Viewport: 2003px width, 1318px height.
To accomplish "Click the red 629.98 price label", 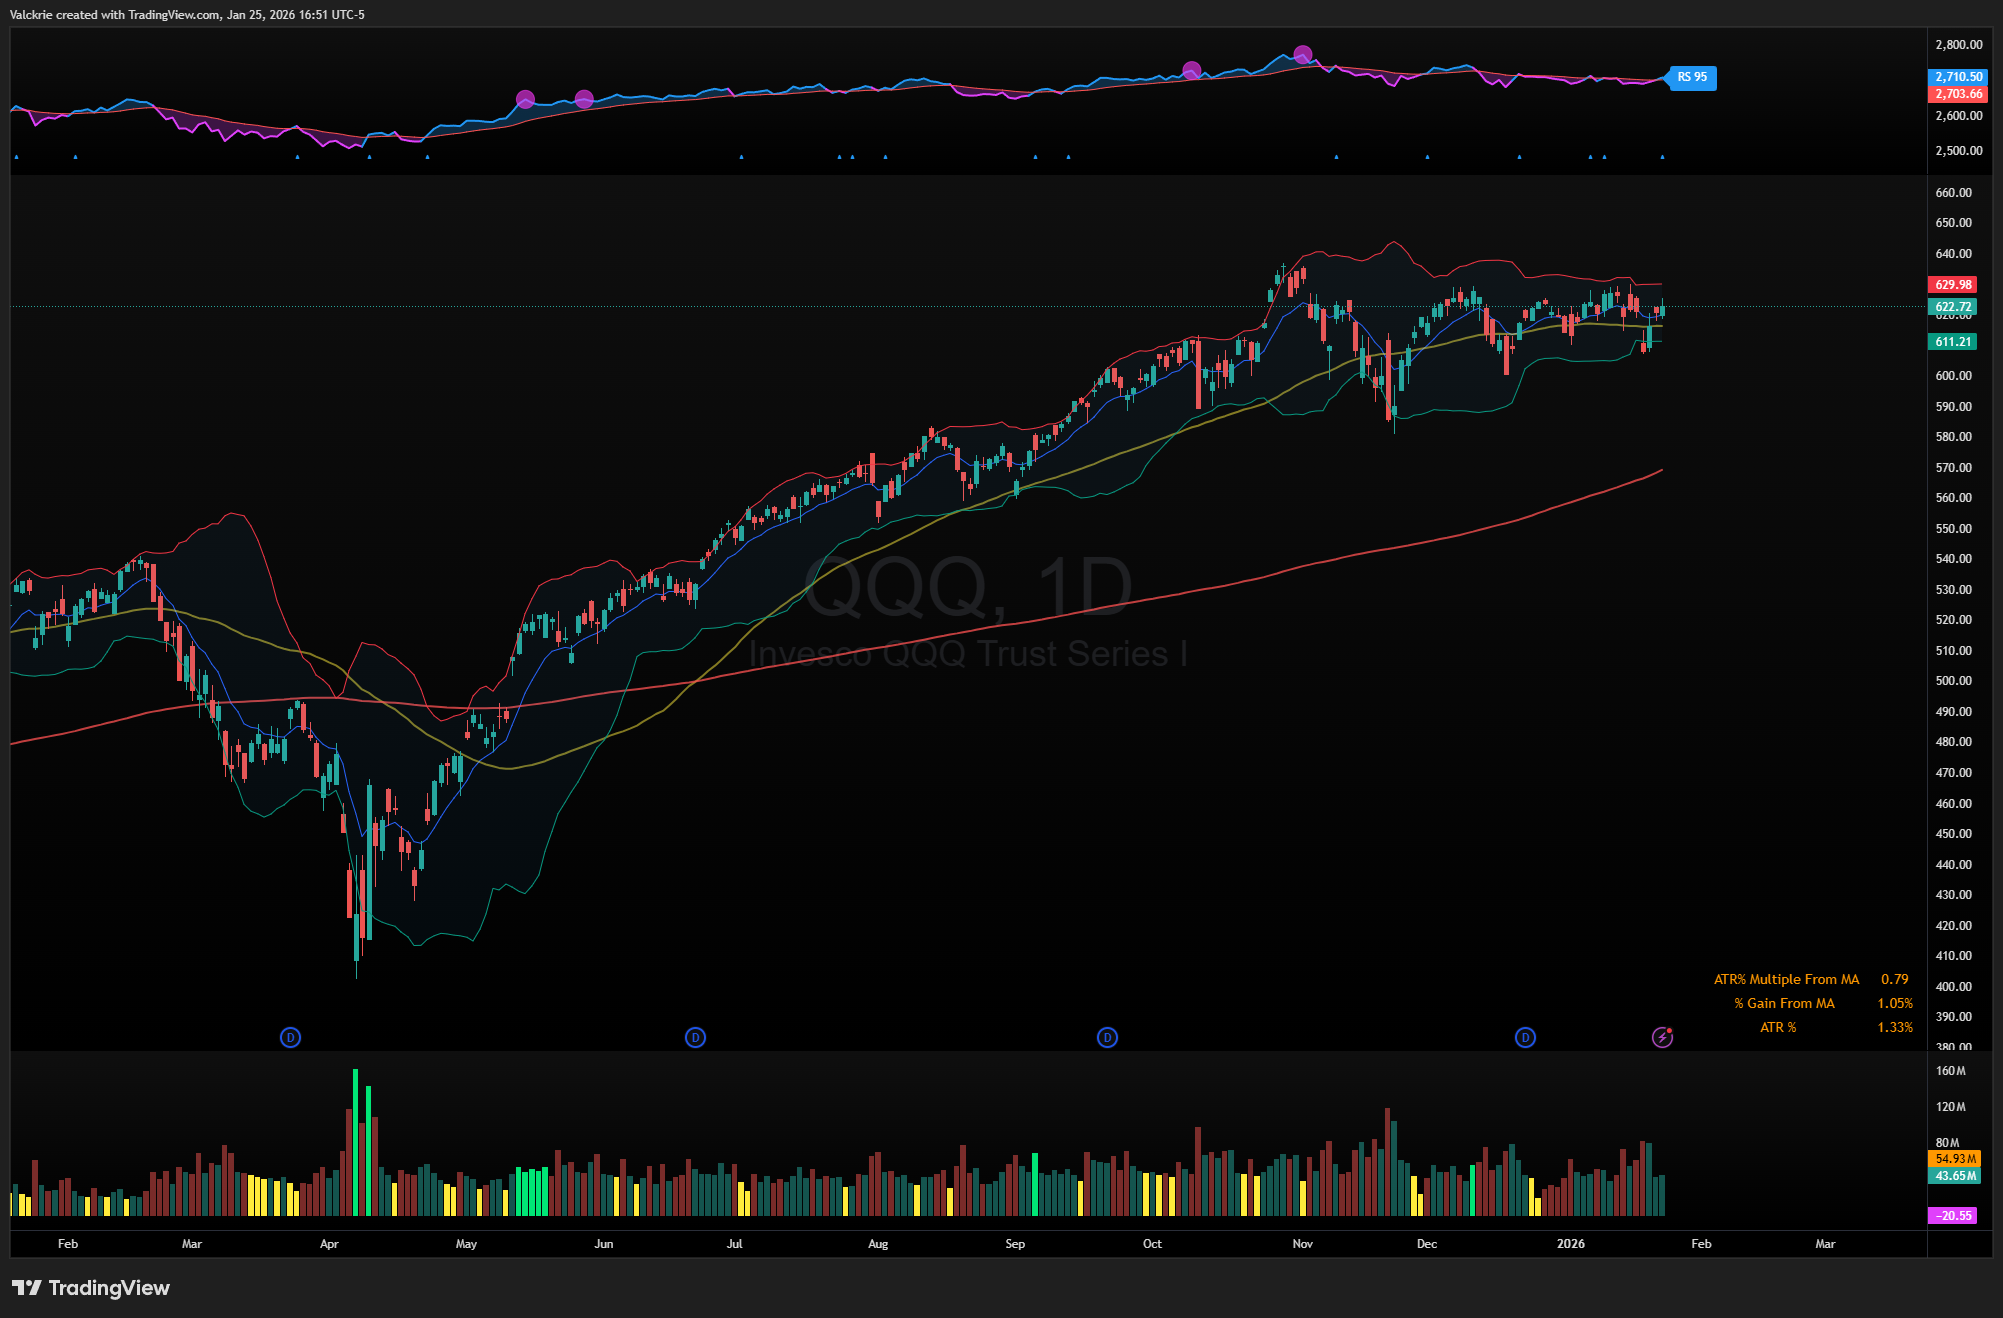I will click(x=1952, y=285).
